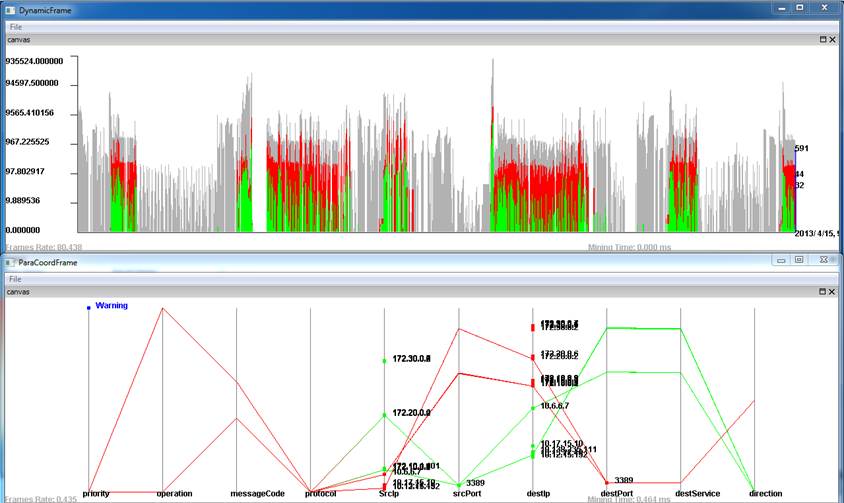Select the red node at destPort 3389

607,483
